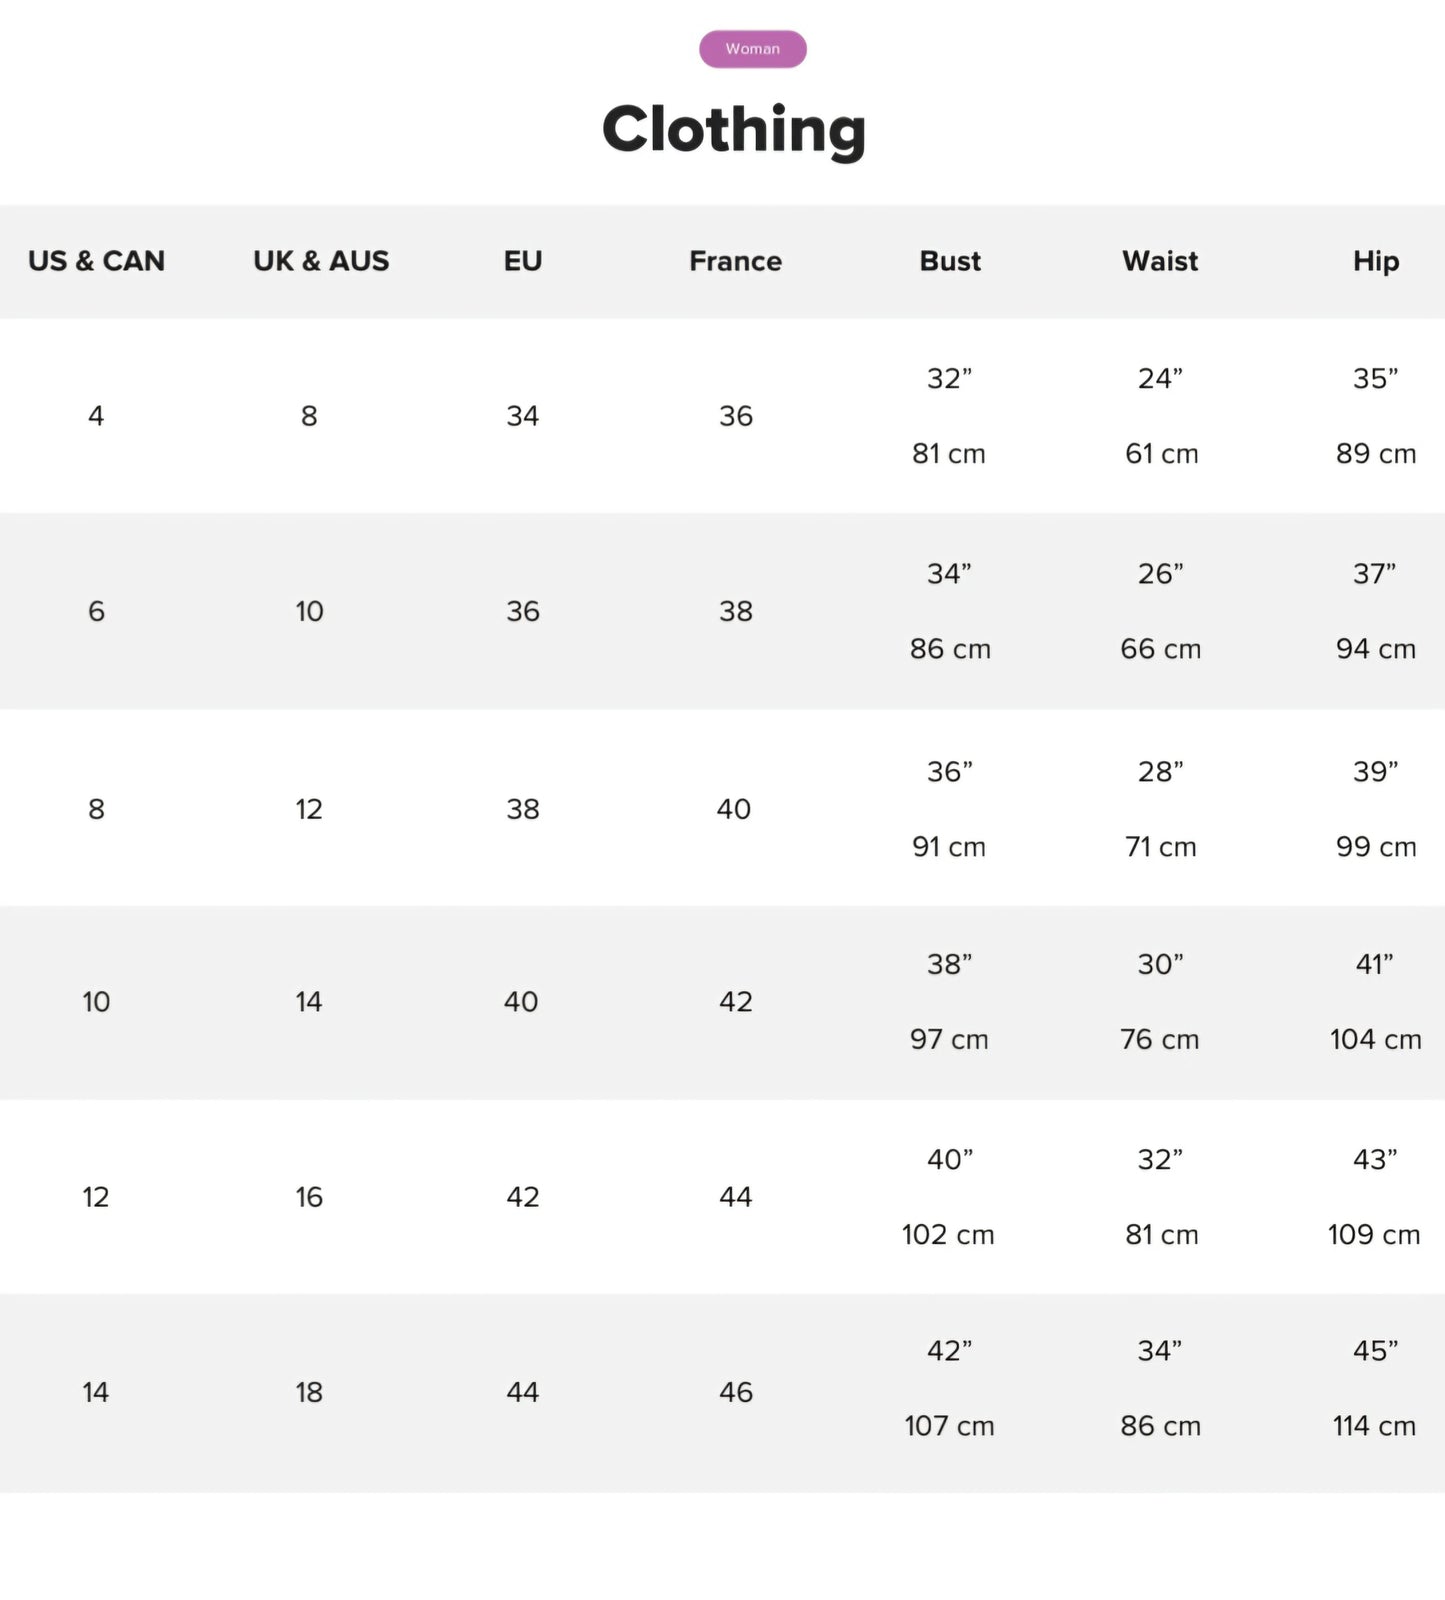This screenshot has height=1600, width=1445.
Task: Click the 114 cm hip value
Action: 1374,1426
